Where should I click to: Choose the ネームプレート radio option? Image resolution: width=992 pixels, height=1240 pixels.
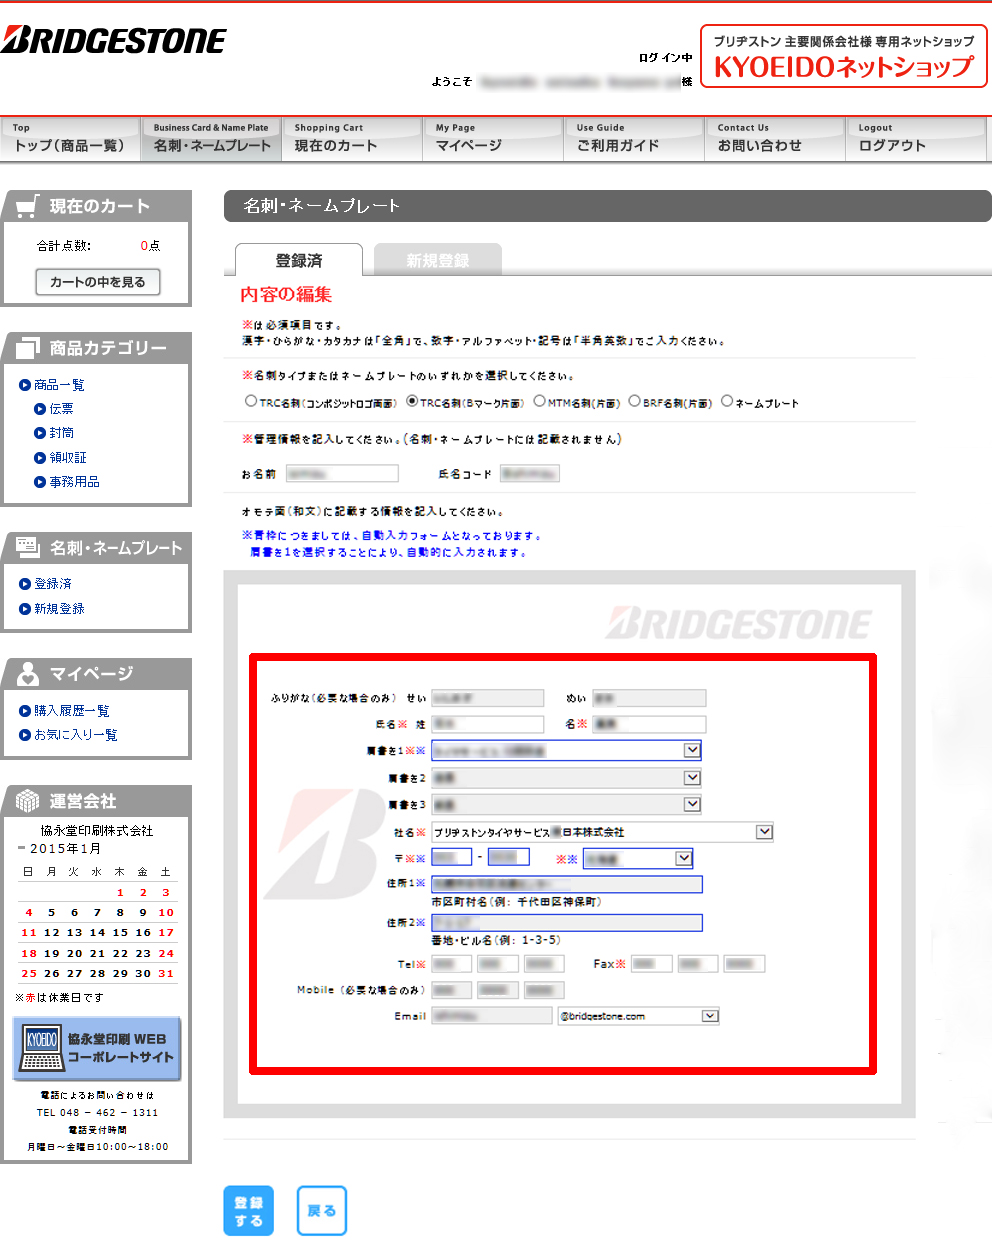click(727, 401)
